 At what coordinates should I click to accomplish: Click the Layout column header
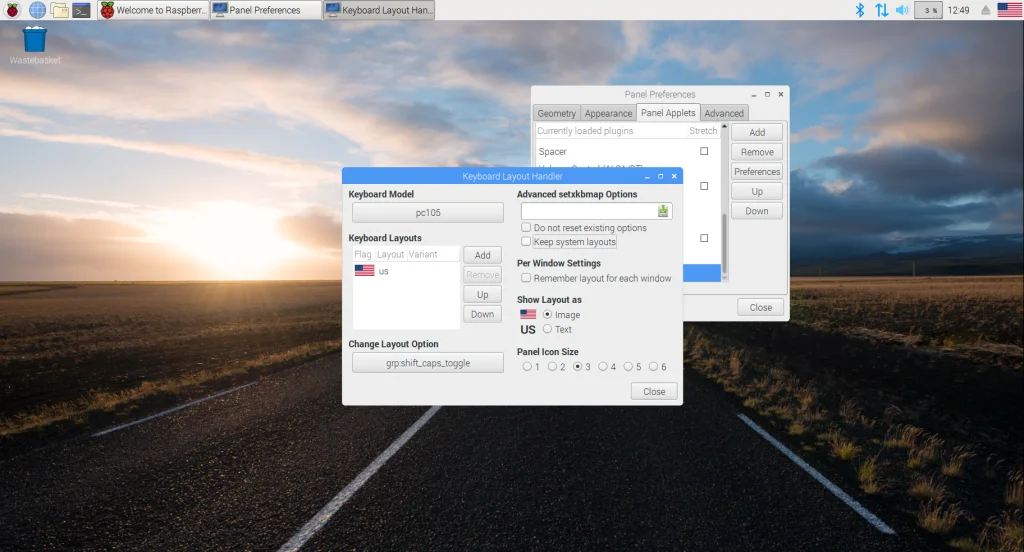pos(391,254)
